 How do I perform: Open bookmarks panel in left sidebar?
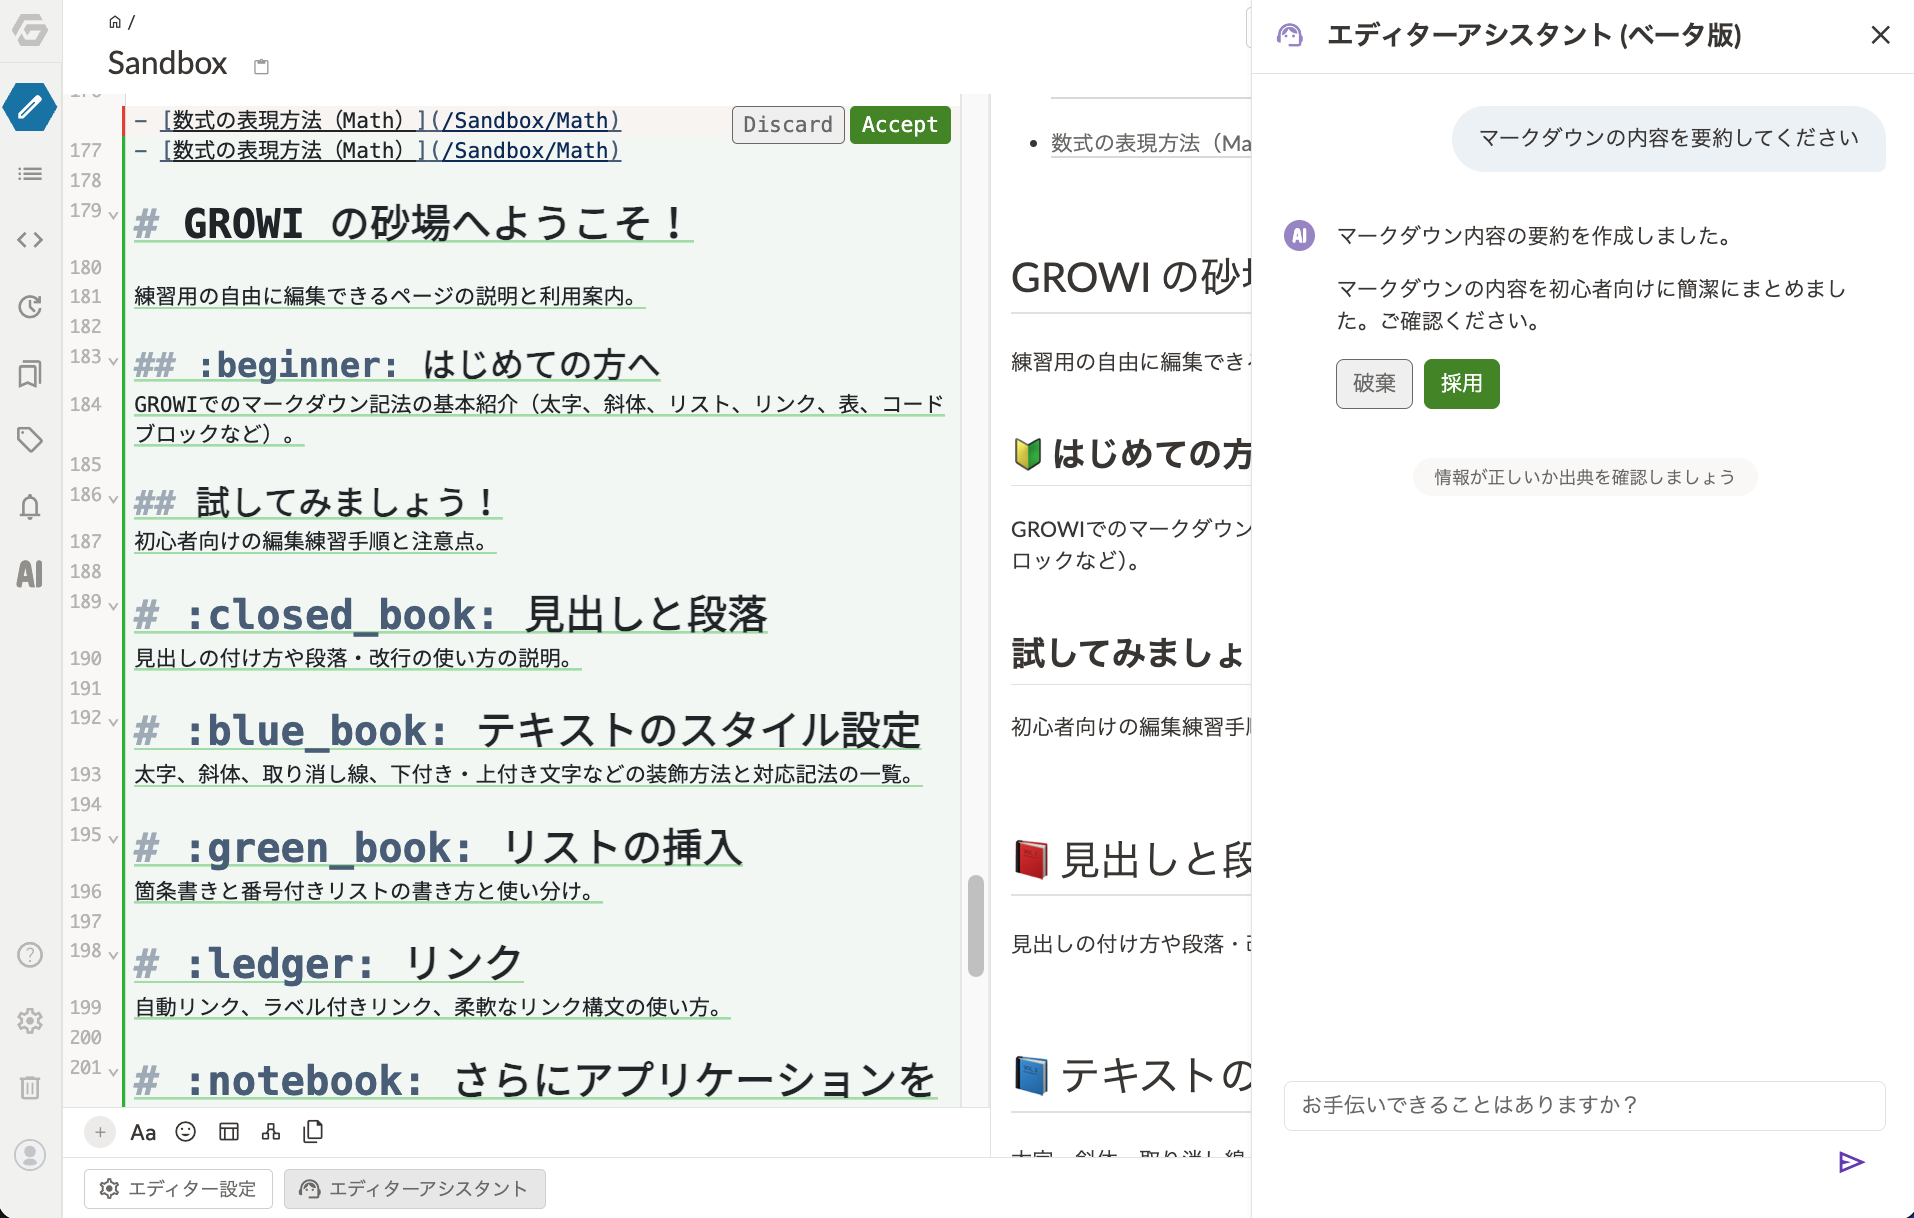coord(30,374)
